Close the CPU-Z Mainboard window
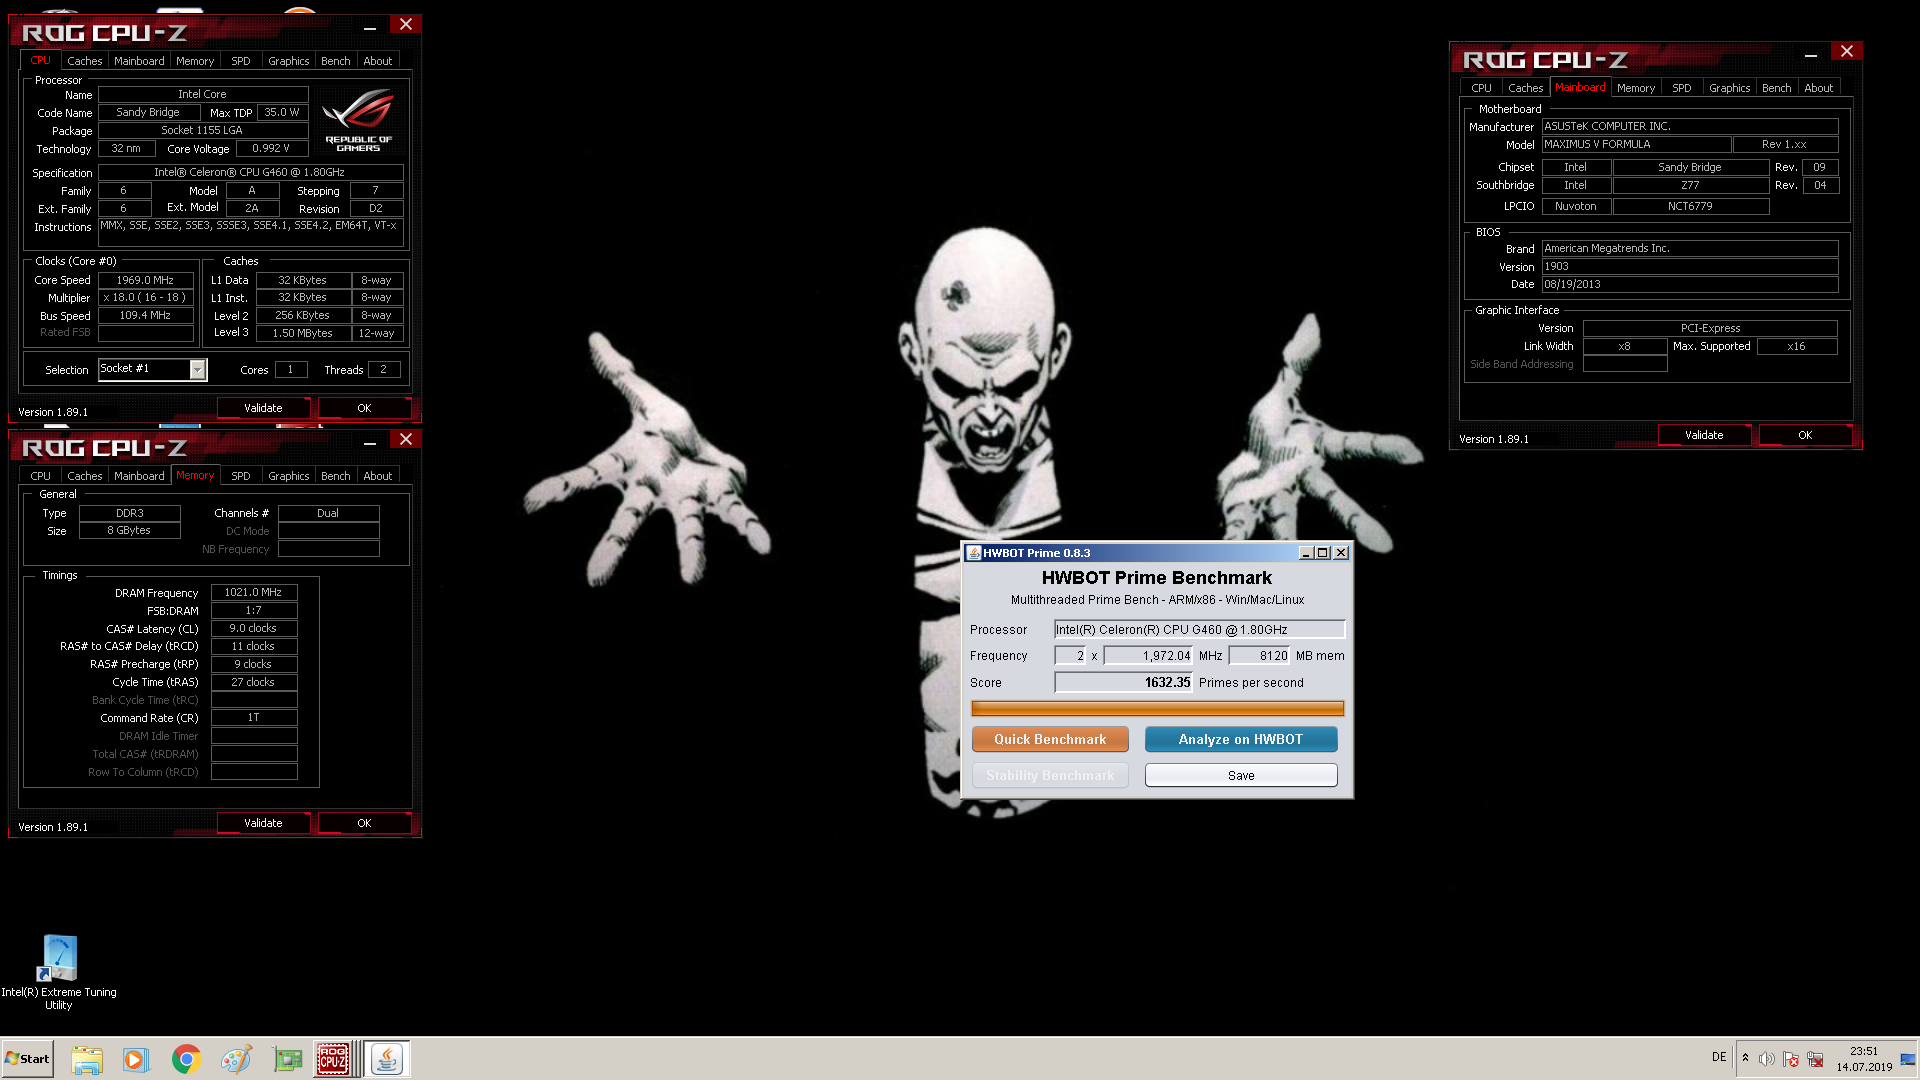1920x1080 pixels. point(1847,51)
